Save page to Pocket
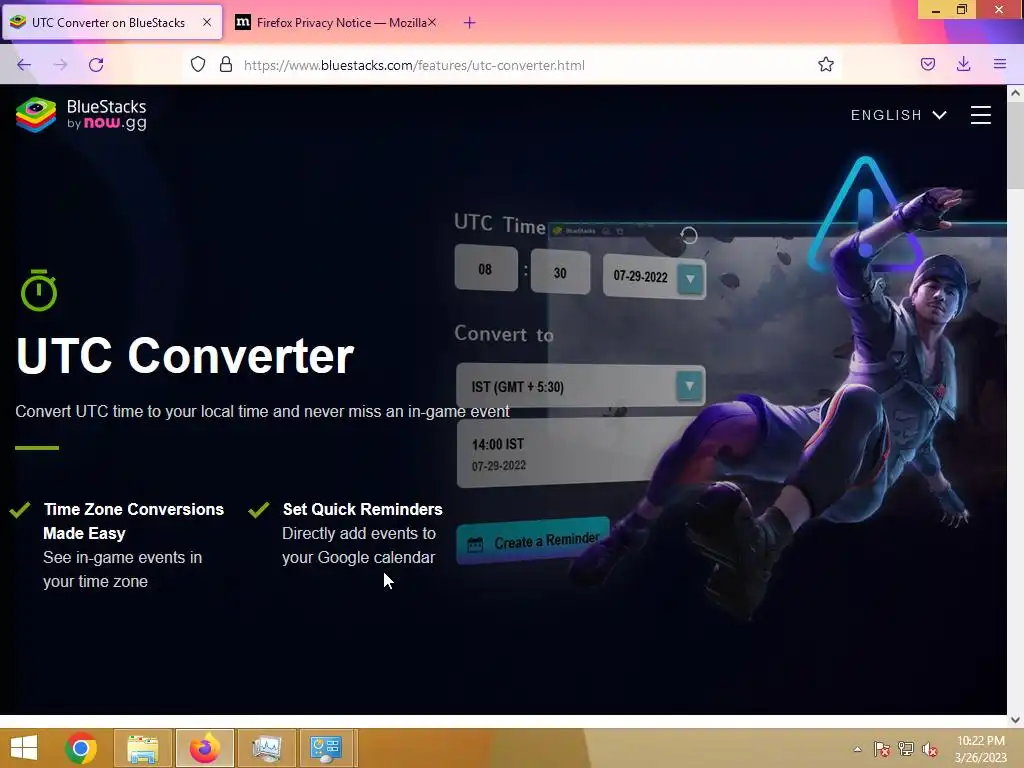 click(927, 64)
